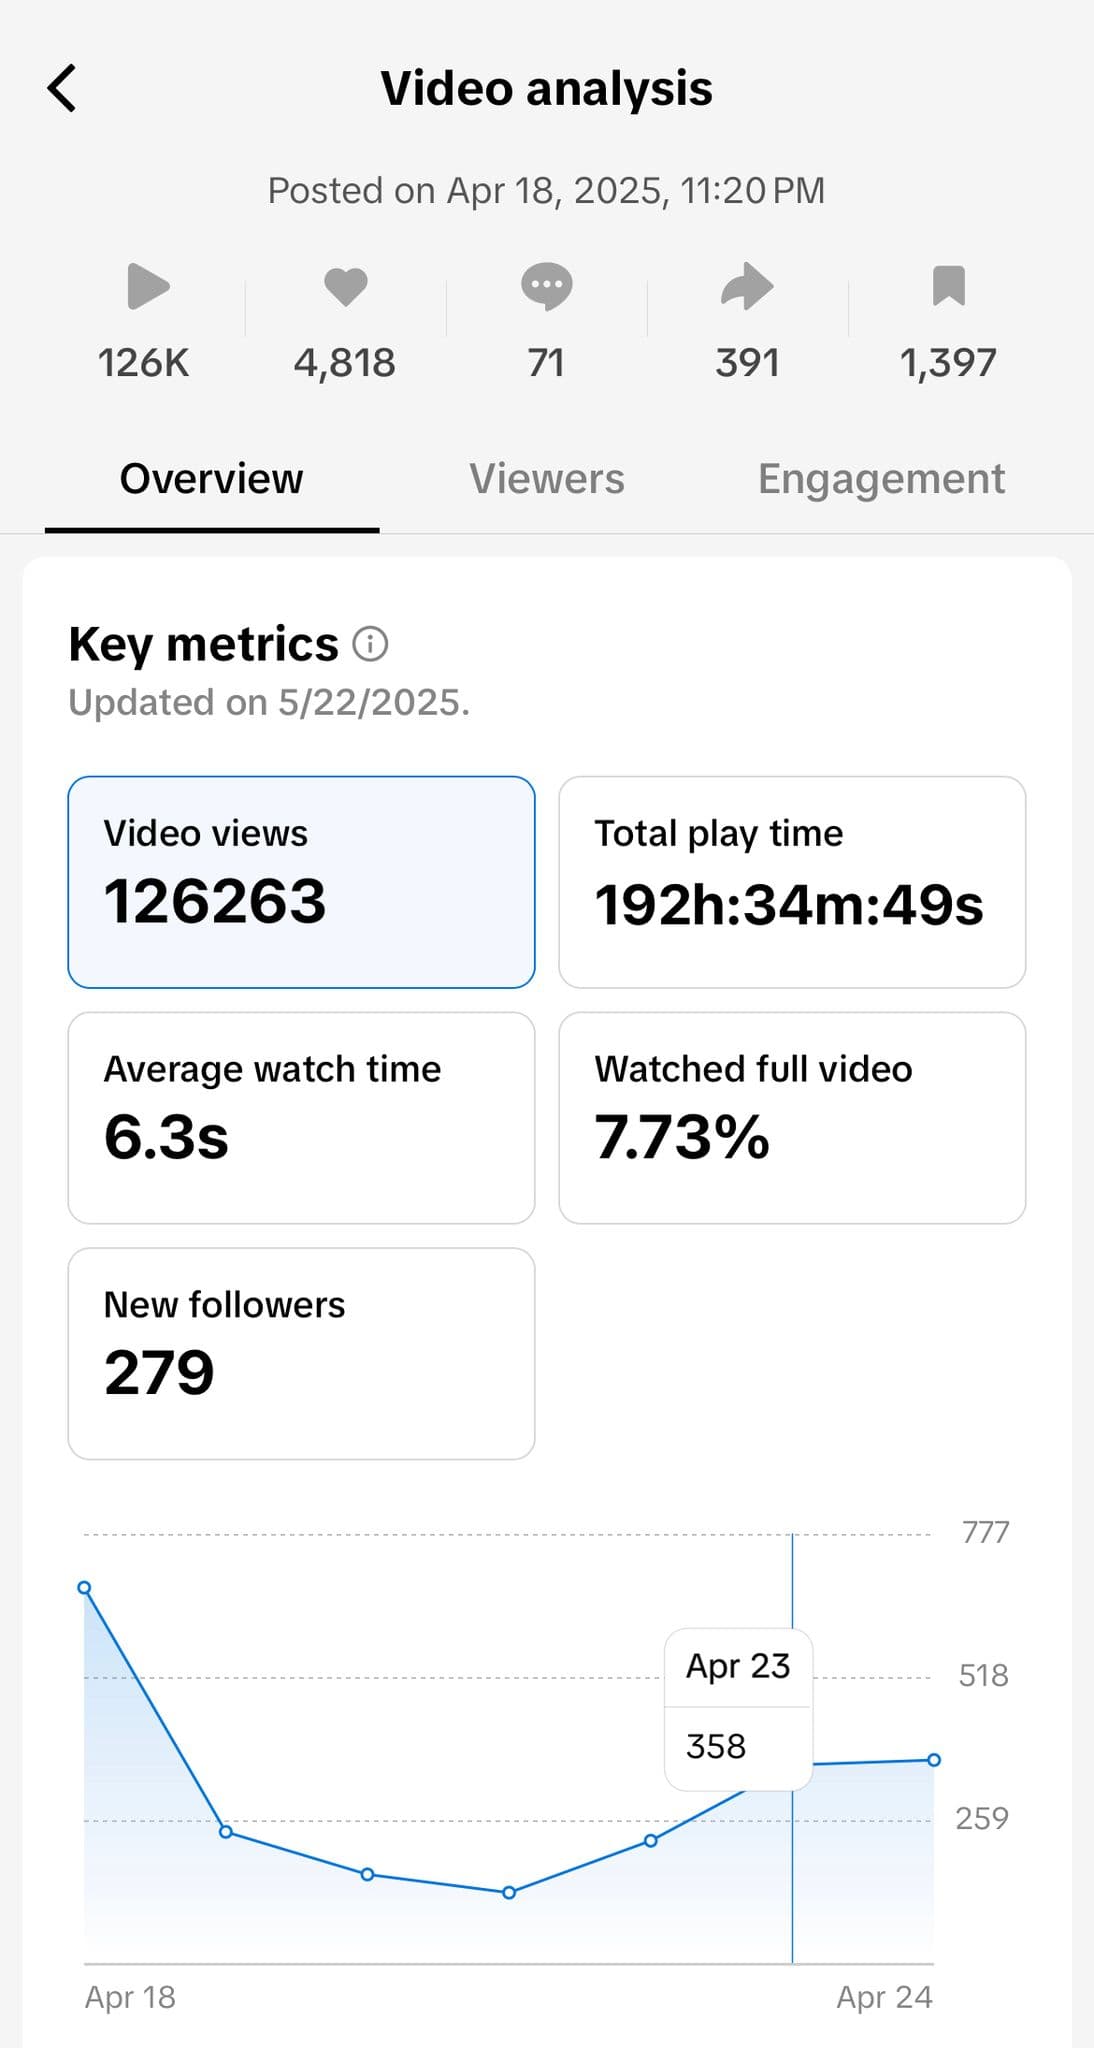Switch to the Viewers tab

(x=546, y=479)
